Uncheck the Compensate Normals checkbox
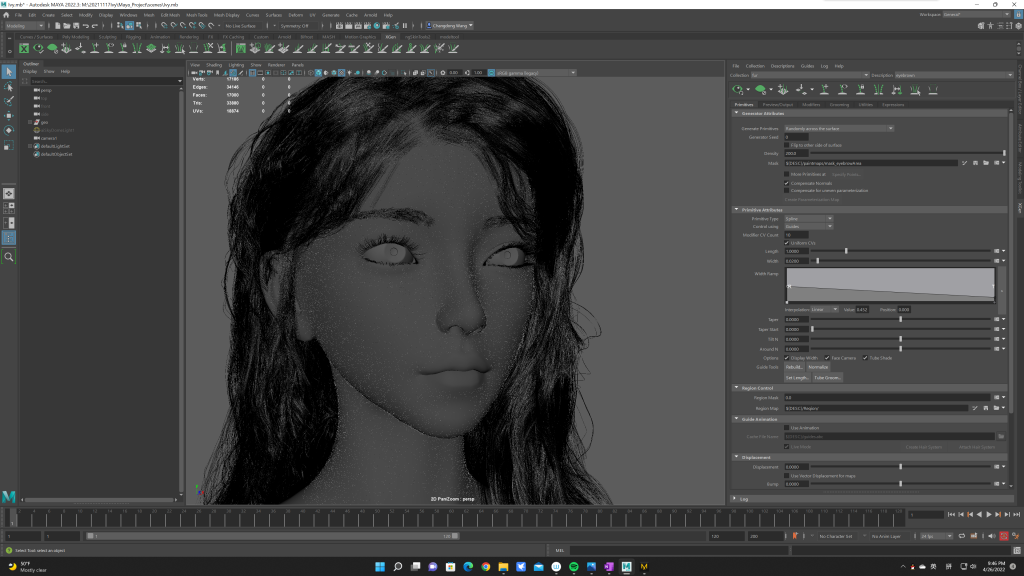This screenshot has height=576, width=1024. (x=788, y=182)
